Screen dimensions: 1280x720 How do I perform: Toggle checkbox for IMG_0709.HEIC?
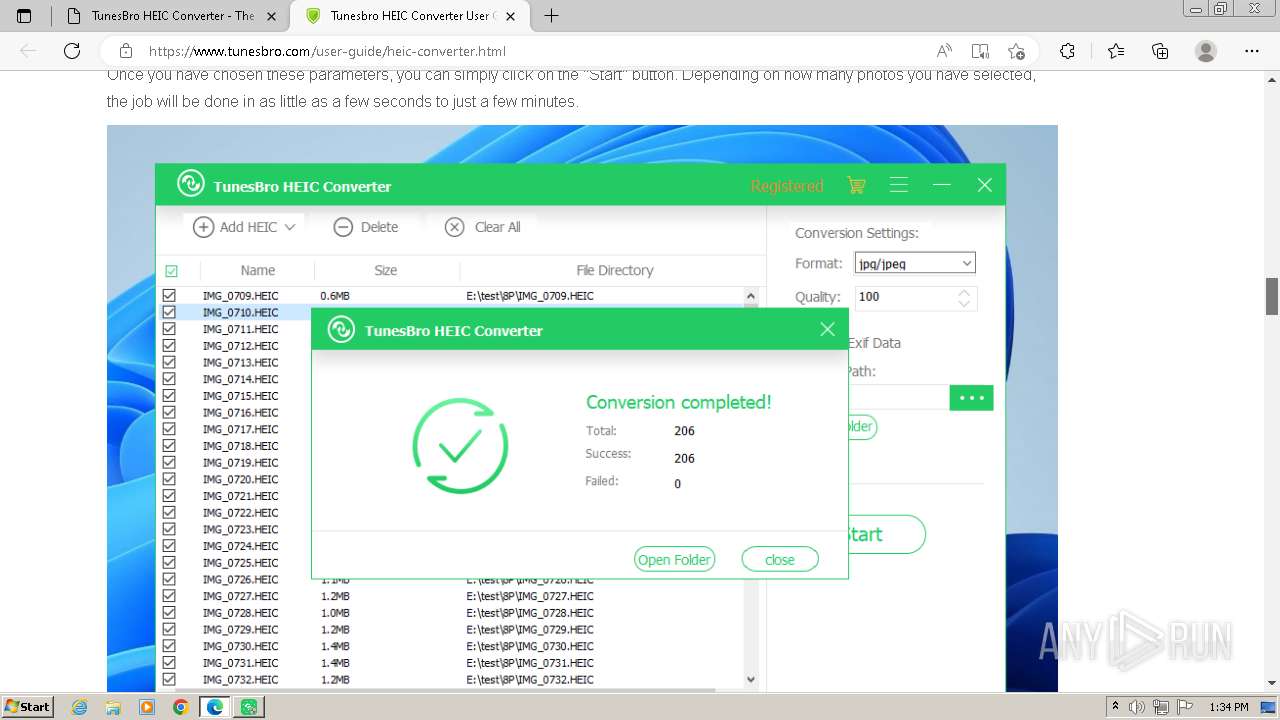pos(169,295)
